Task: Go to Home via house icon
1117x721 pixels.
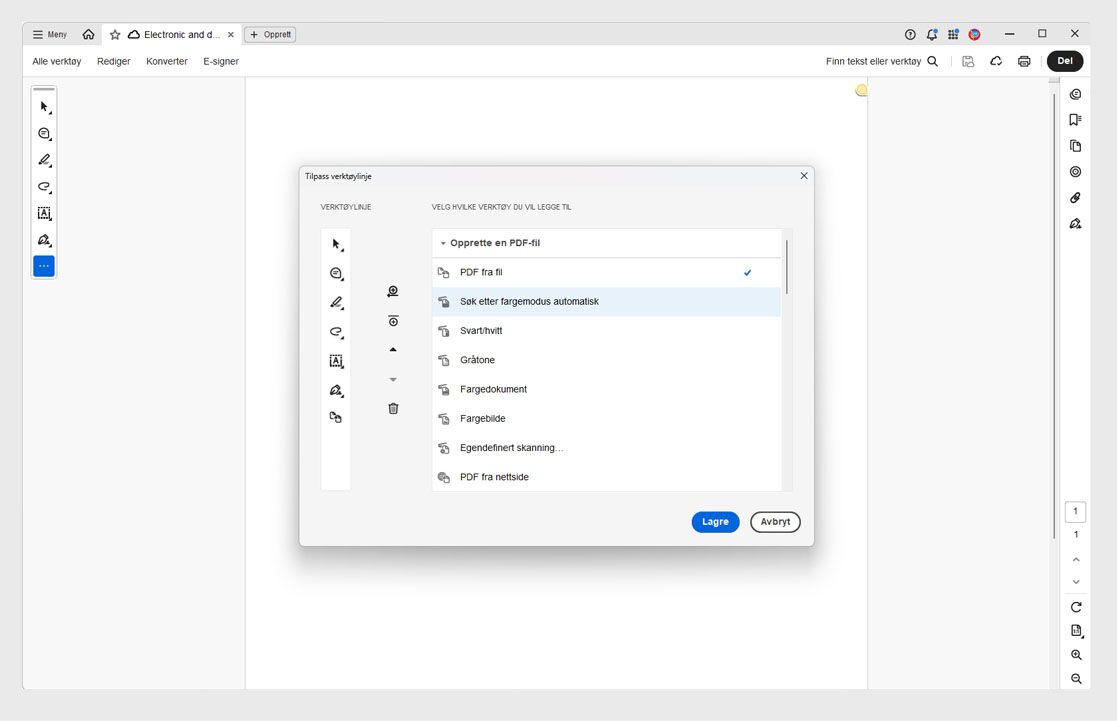Action: tap(88, 34)
